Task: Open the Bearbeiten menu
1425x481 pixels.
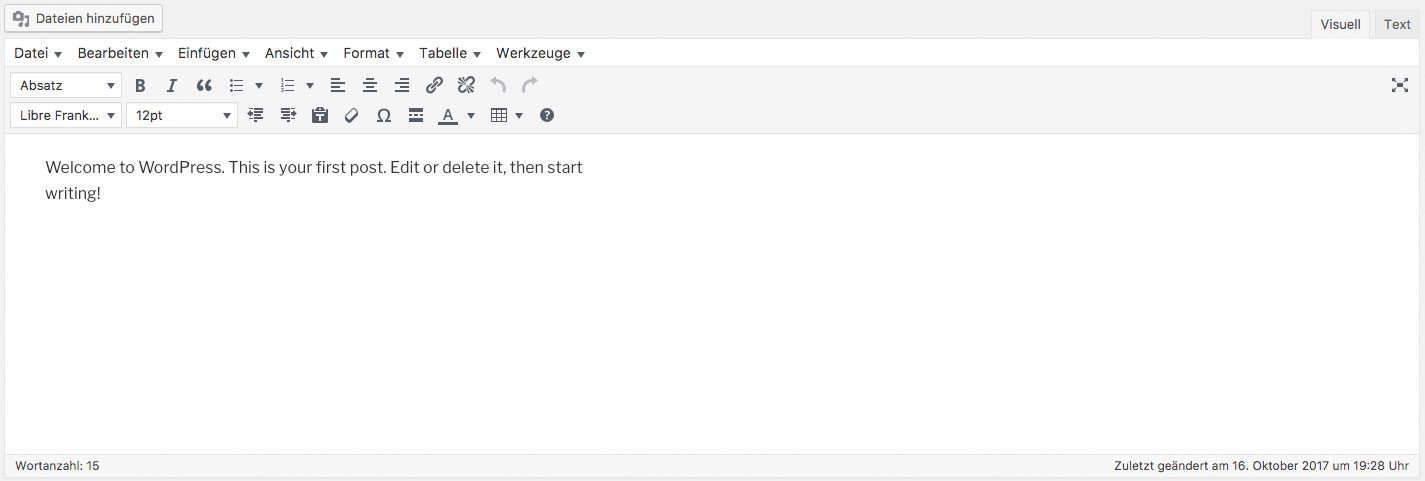Action: [x=120, y=53]
